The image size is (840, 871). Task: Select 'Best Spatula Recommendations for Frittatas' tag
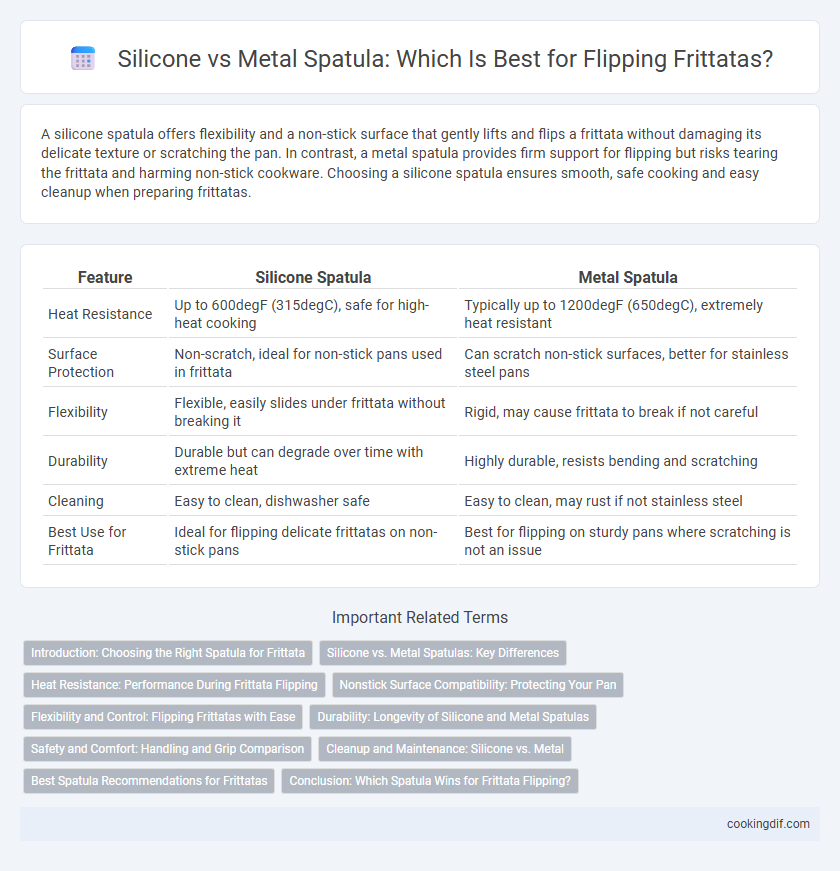click(x=149, y=780)
